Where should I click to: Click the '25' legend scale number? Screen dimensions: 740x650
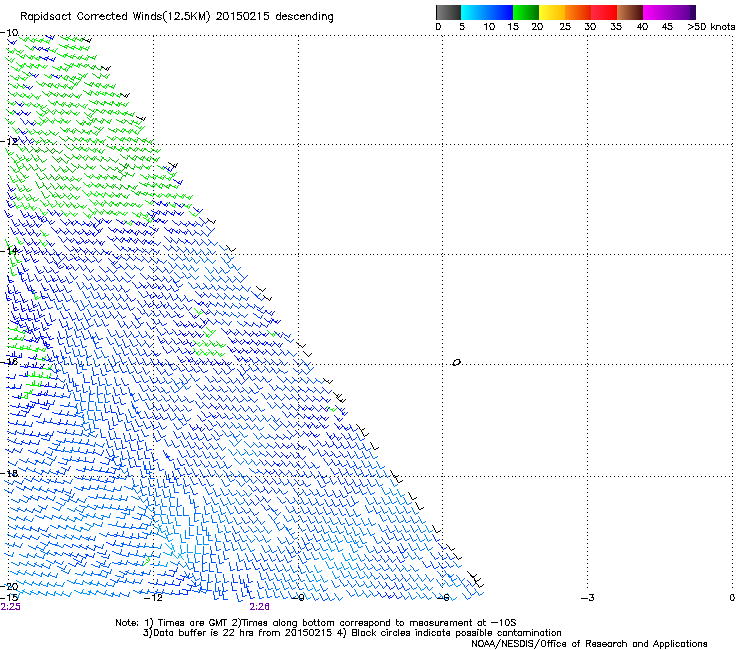(x=565, y=27)
